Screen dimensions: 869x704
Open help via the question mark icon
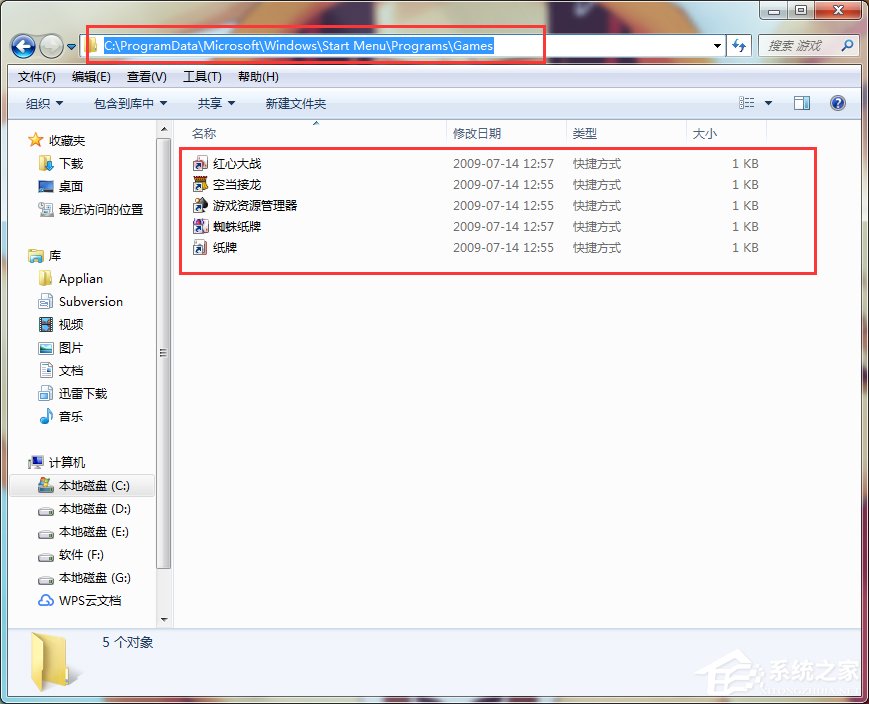coord(837,103)
